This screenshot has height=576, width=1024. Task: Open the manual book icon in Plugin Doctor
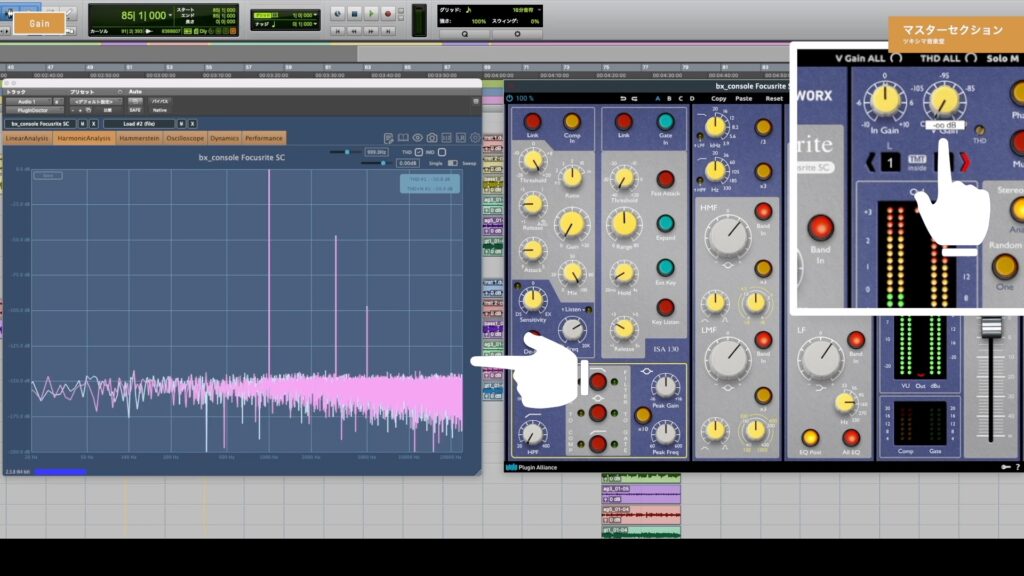403,138
